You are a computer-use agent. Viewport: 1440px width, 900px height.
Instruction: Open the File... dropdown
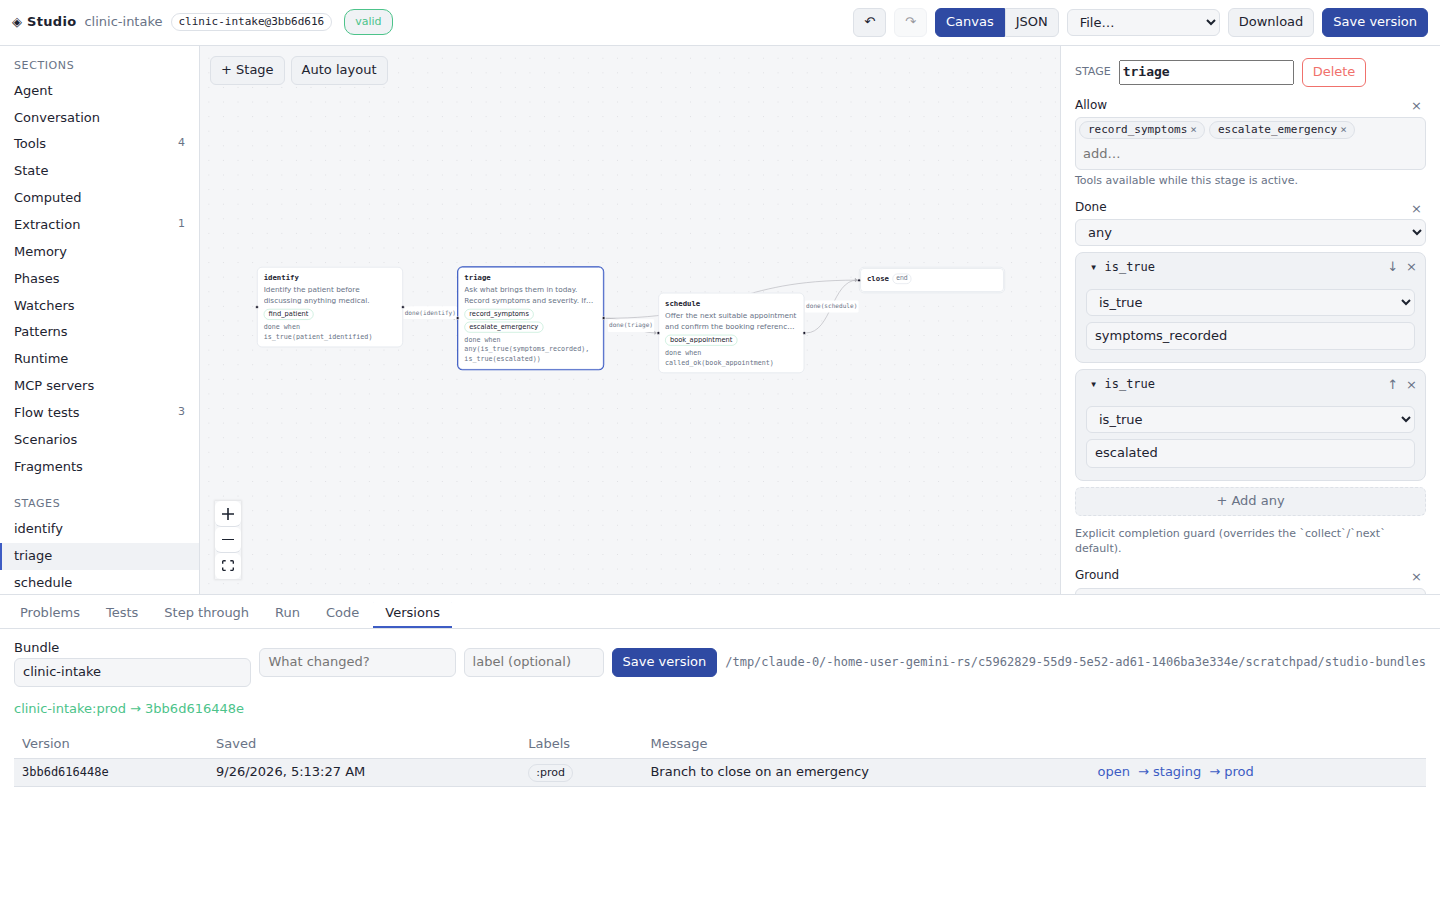pos(1143,22)
